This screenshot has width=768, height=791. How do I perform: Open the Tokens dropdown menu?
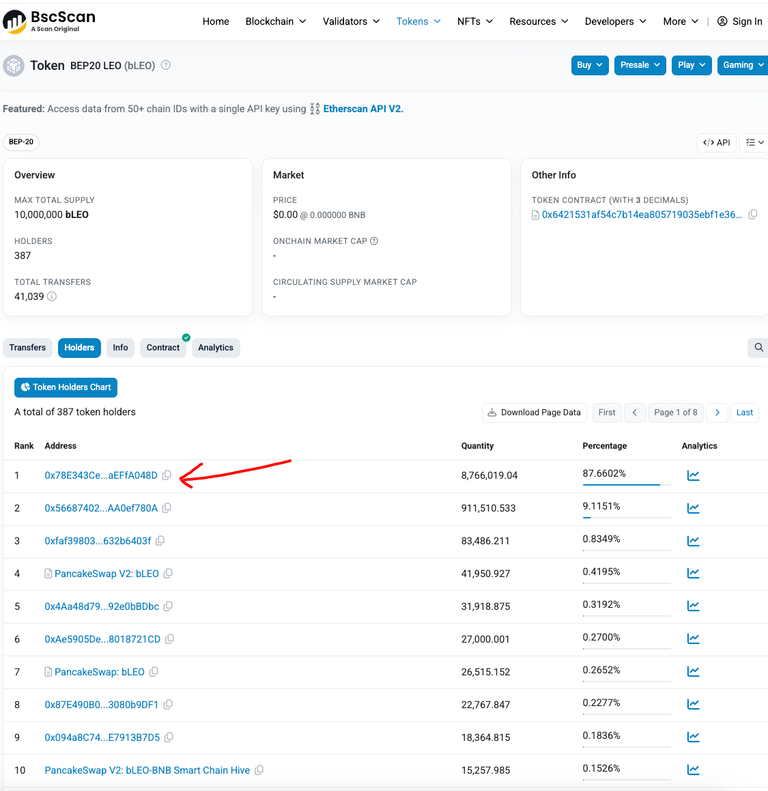click(x=418, y=21)
